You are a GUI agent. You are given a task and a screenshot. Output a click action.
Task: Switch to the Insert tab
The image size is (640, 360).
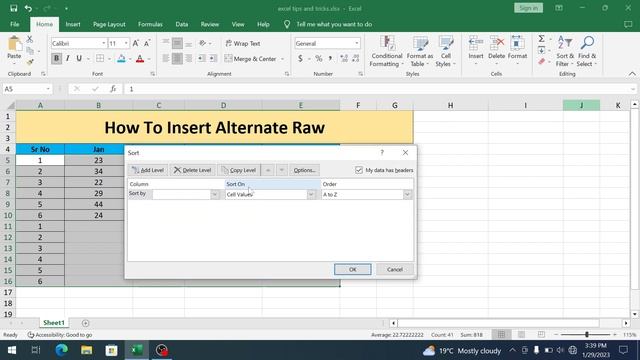(x=73, y=24)
